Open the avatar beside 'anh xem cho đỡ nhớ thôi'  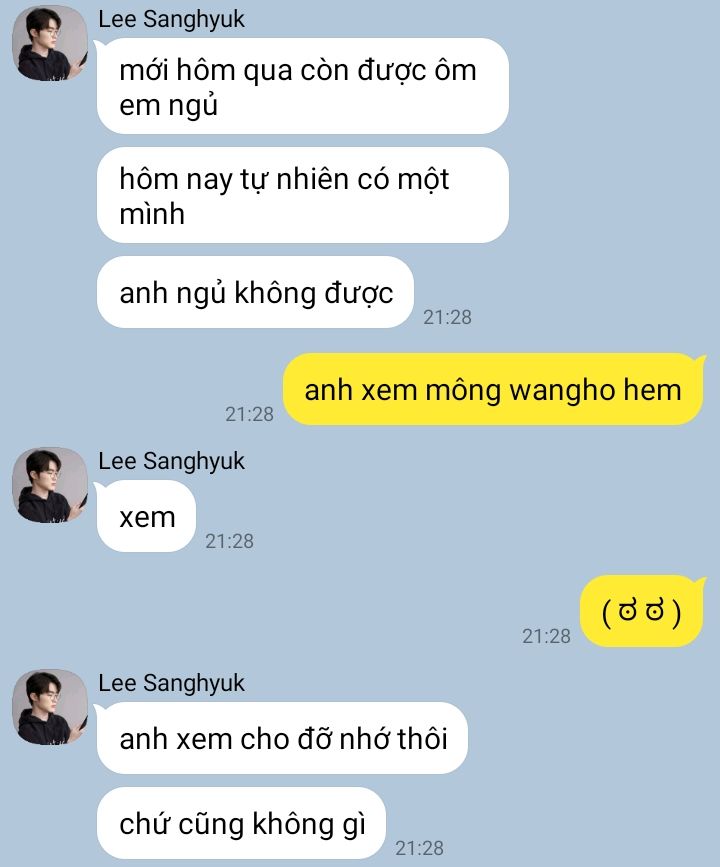tap(50, 707)
